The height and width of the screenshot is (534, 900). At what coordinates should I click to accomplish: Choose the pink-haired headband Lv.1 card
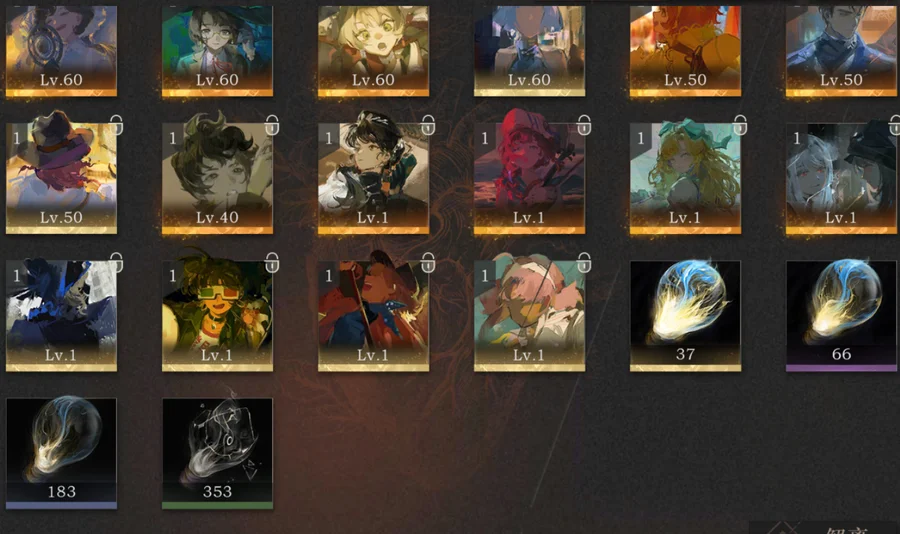(529, 316)
